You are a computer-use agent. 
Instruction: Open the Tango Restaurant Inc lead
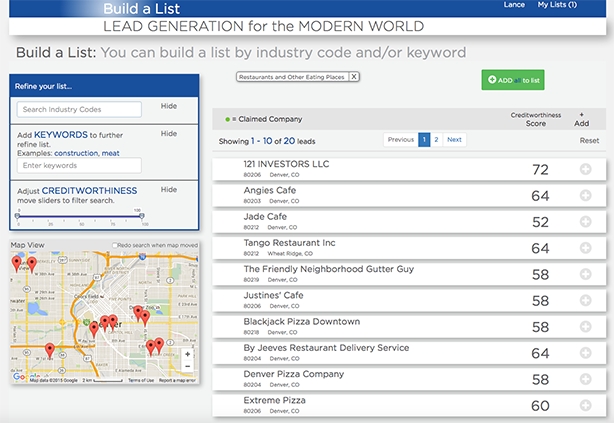tap(289, 243)
